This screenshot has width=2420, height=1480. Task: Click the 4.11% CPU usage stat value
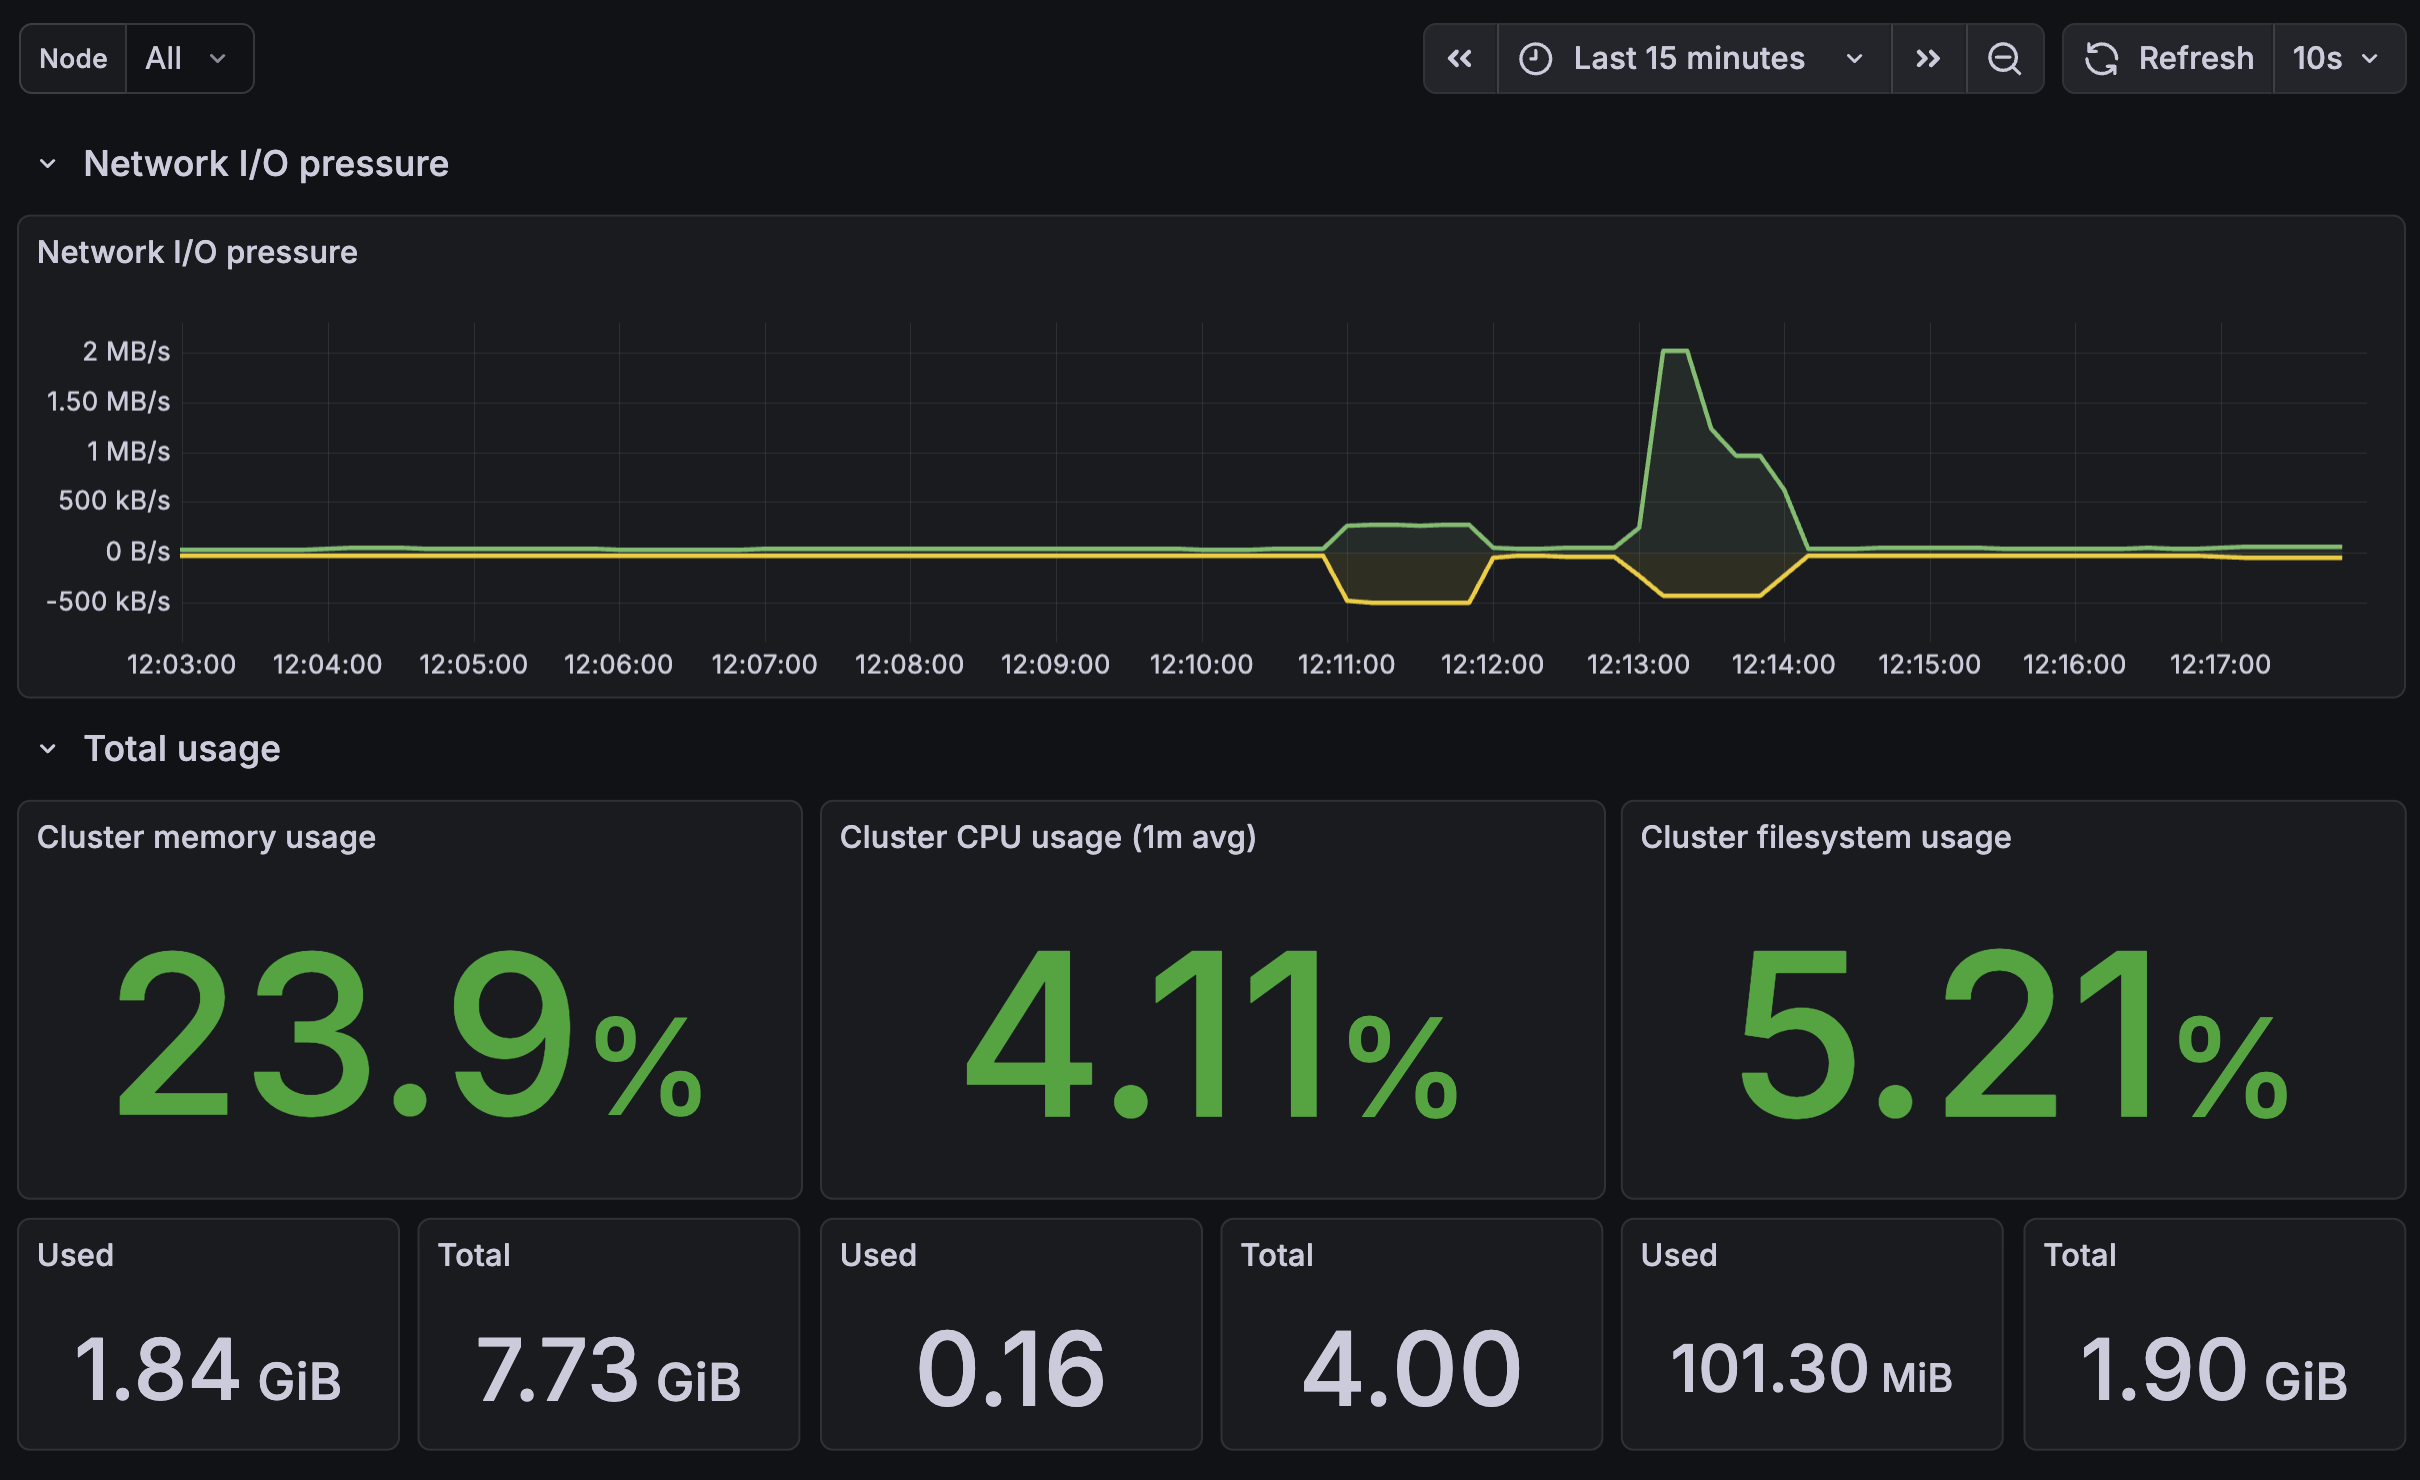pos(1210,1035)
